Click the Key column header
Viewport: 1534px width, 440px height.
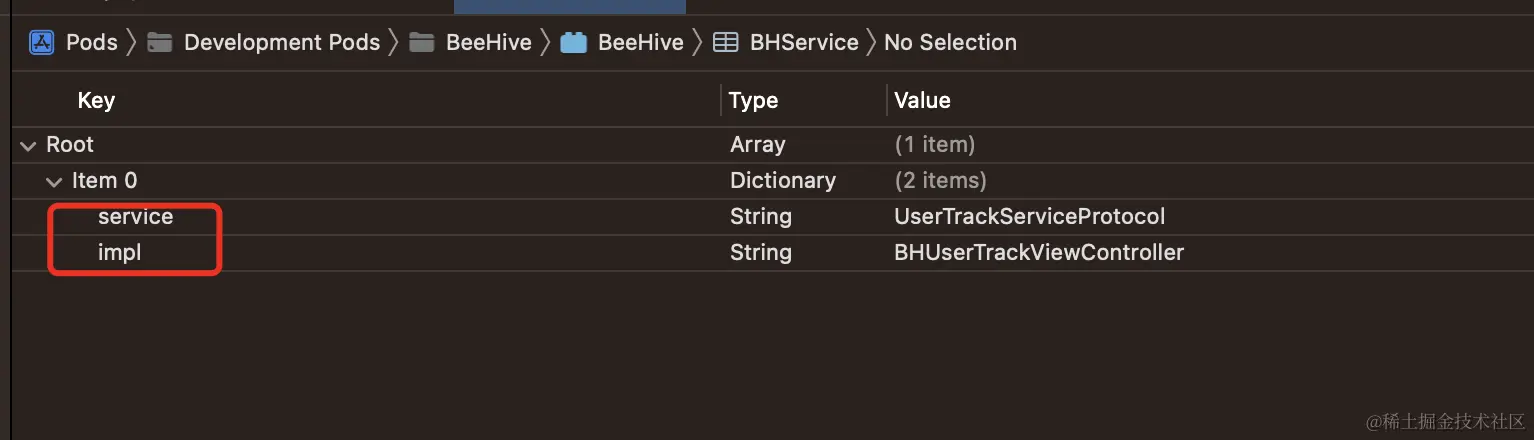96,100
